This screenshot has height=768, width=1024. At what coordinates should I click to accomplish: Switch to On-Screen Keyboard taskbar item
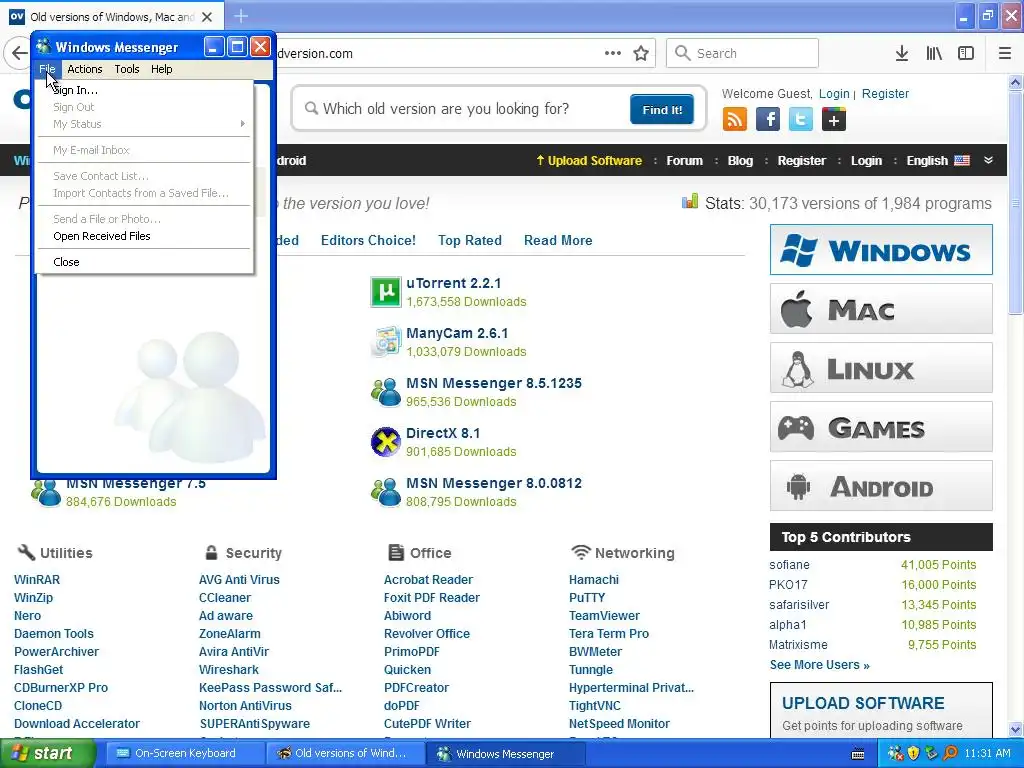tap(184, 753)
